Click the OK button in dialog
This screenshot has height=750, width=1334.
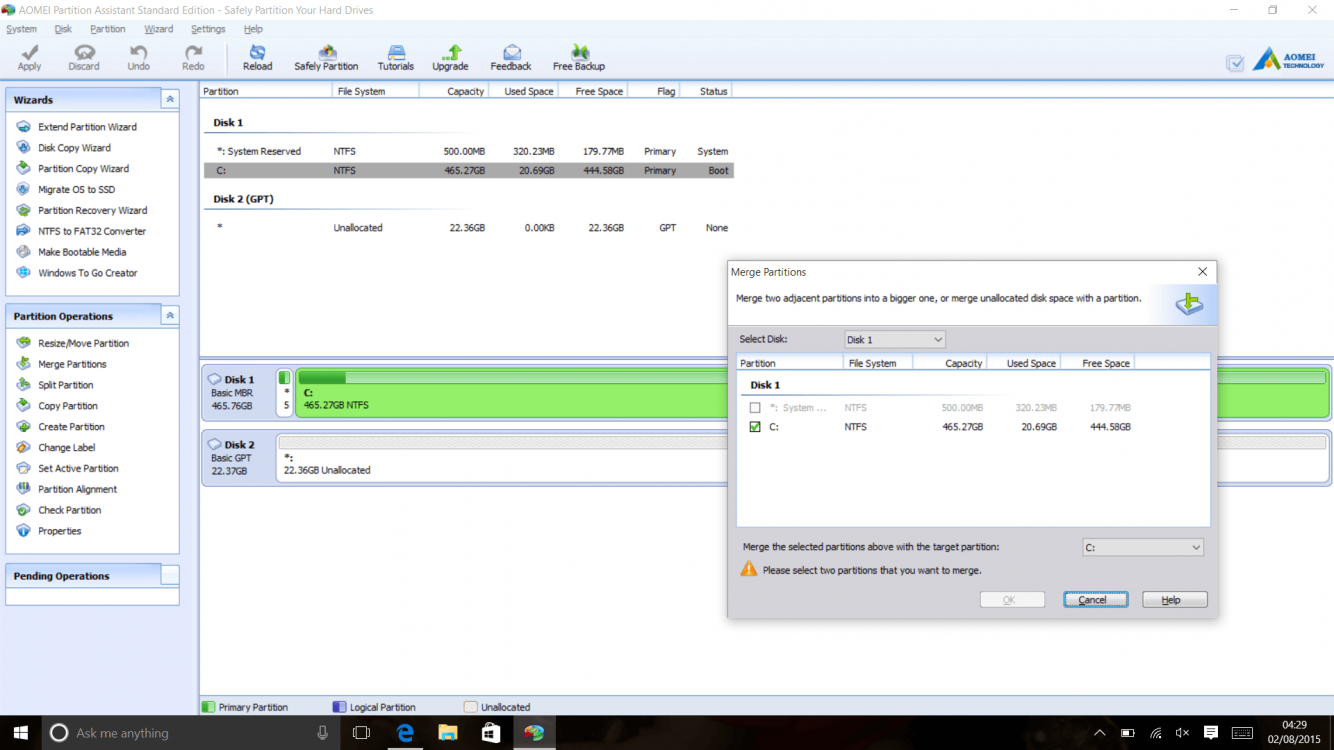click(1013, 600)
